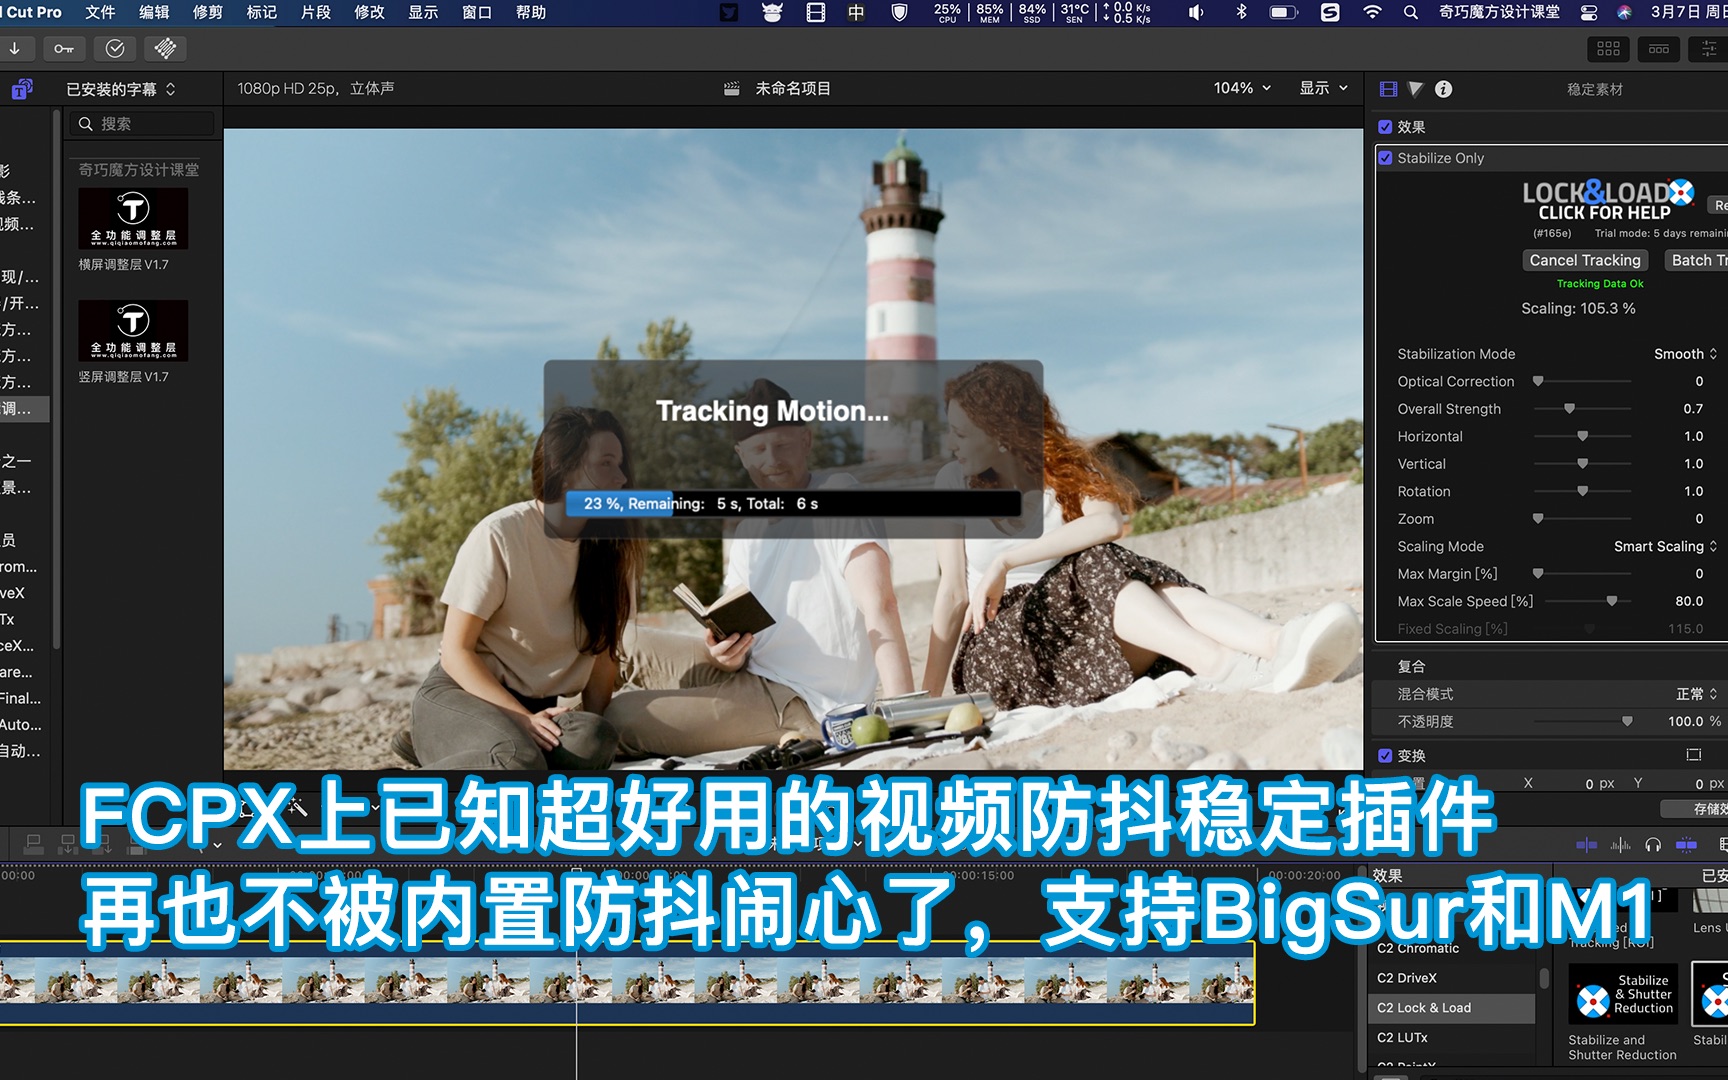The image size is (1728, 1080).
Task: Select Stabilize and Shutter Reduction effect thumbnail
Action: (1625, 994)
